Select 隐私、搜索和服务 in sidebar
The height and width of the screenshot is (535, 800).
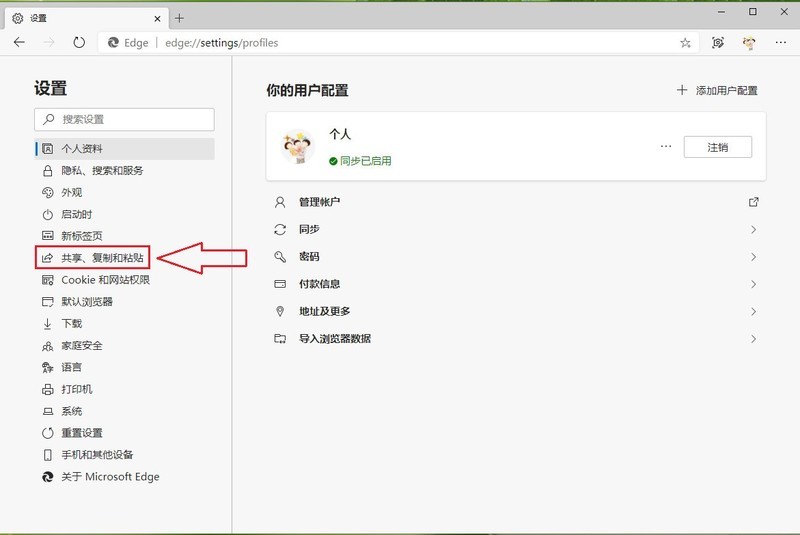102,171
